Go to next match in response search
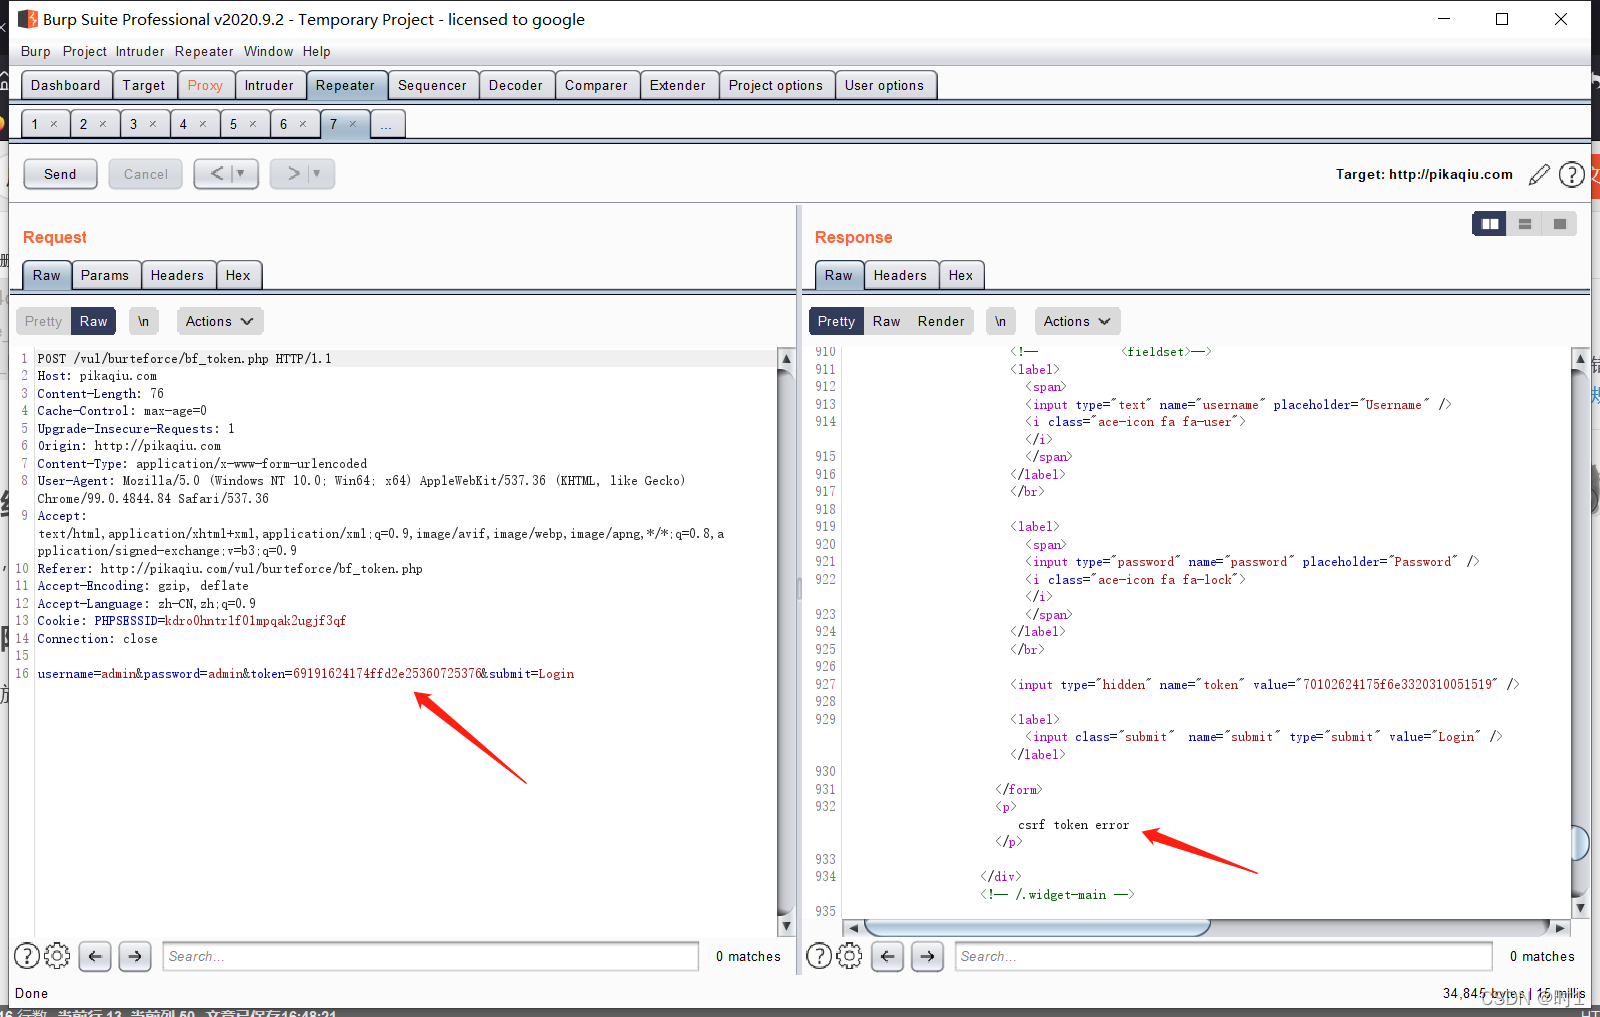 click(x=927, y=956)
